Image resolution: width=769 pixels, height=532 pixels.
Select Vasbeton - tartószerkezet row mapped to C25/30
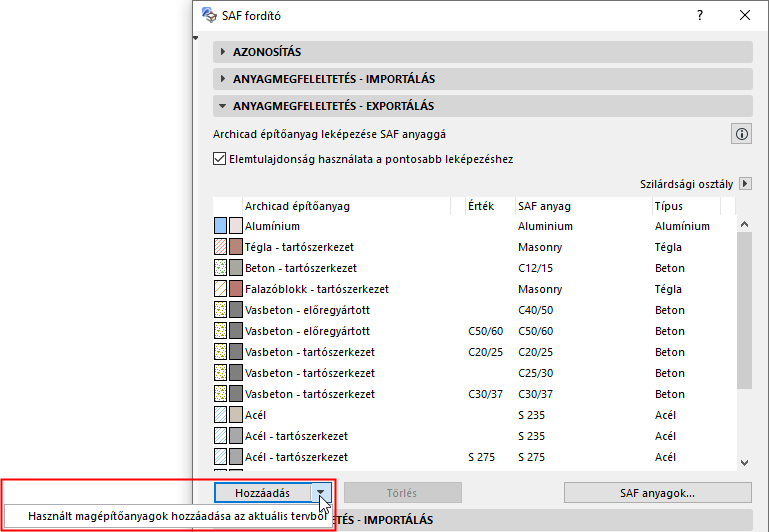(475, 373)
